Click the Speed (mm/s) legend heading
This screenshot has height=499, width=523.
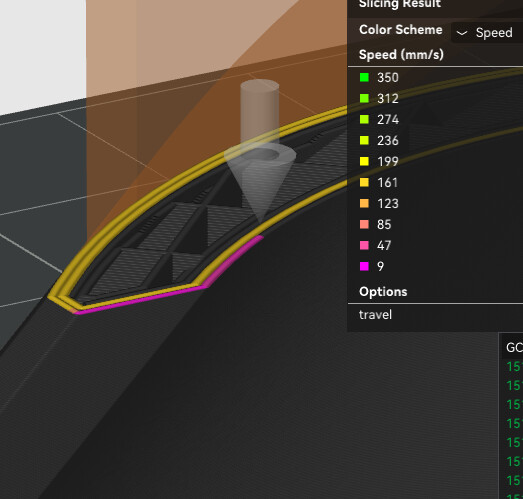click(401, 54)
